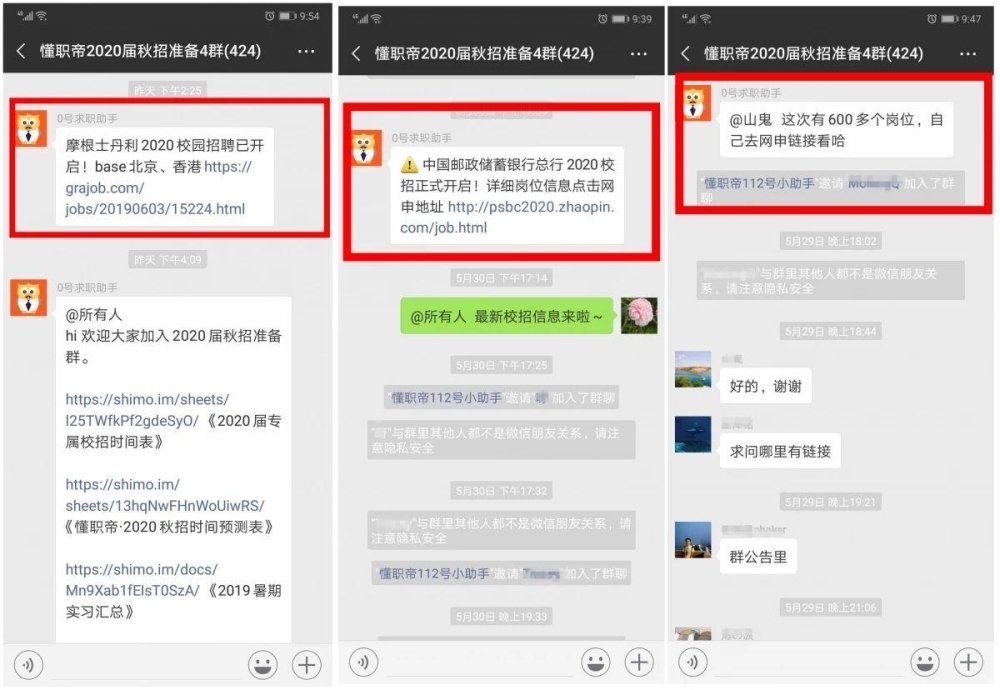Viewport: 1000px width, 690px height.
Task: Tap message text input in middle phone
Action: 479,663
